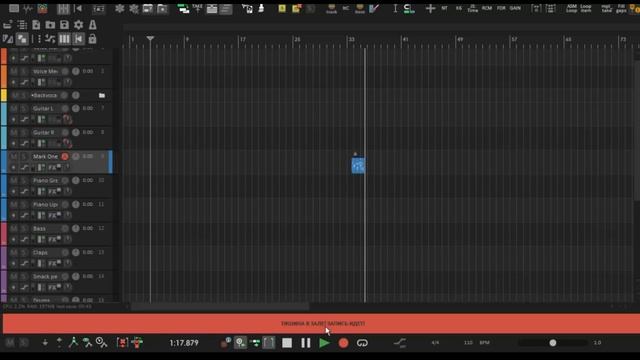Adjust the playback rate slider knob
Viewport: 640px width, 360px height.
553,343
